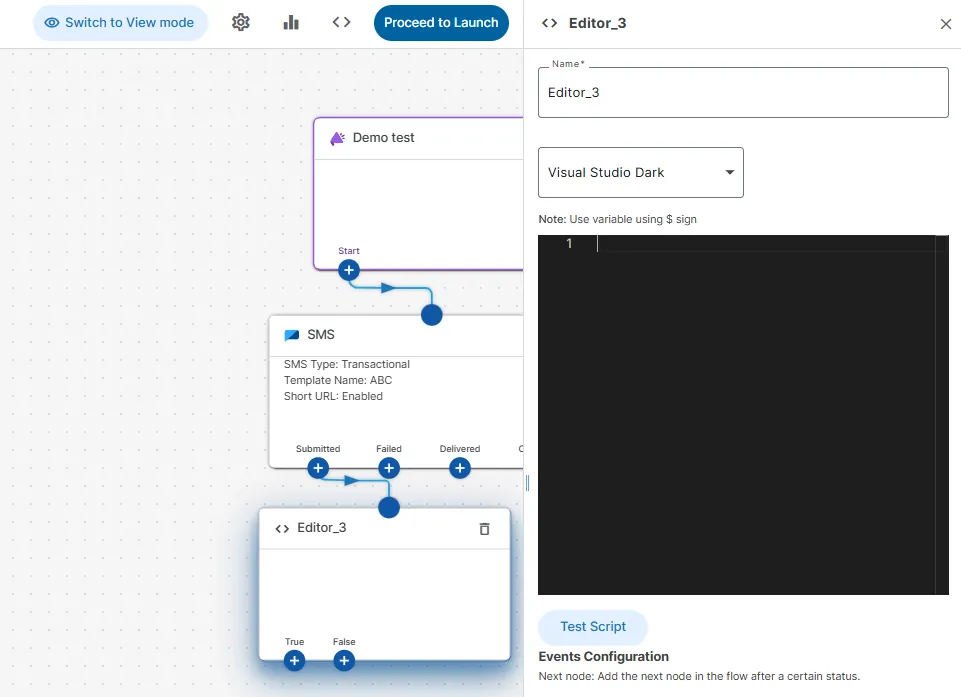Open the Visual Studio Dark theme dropdown

[x=640, y=172]
